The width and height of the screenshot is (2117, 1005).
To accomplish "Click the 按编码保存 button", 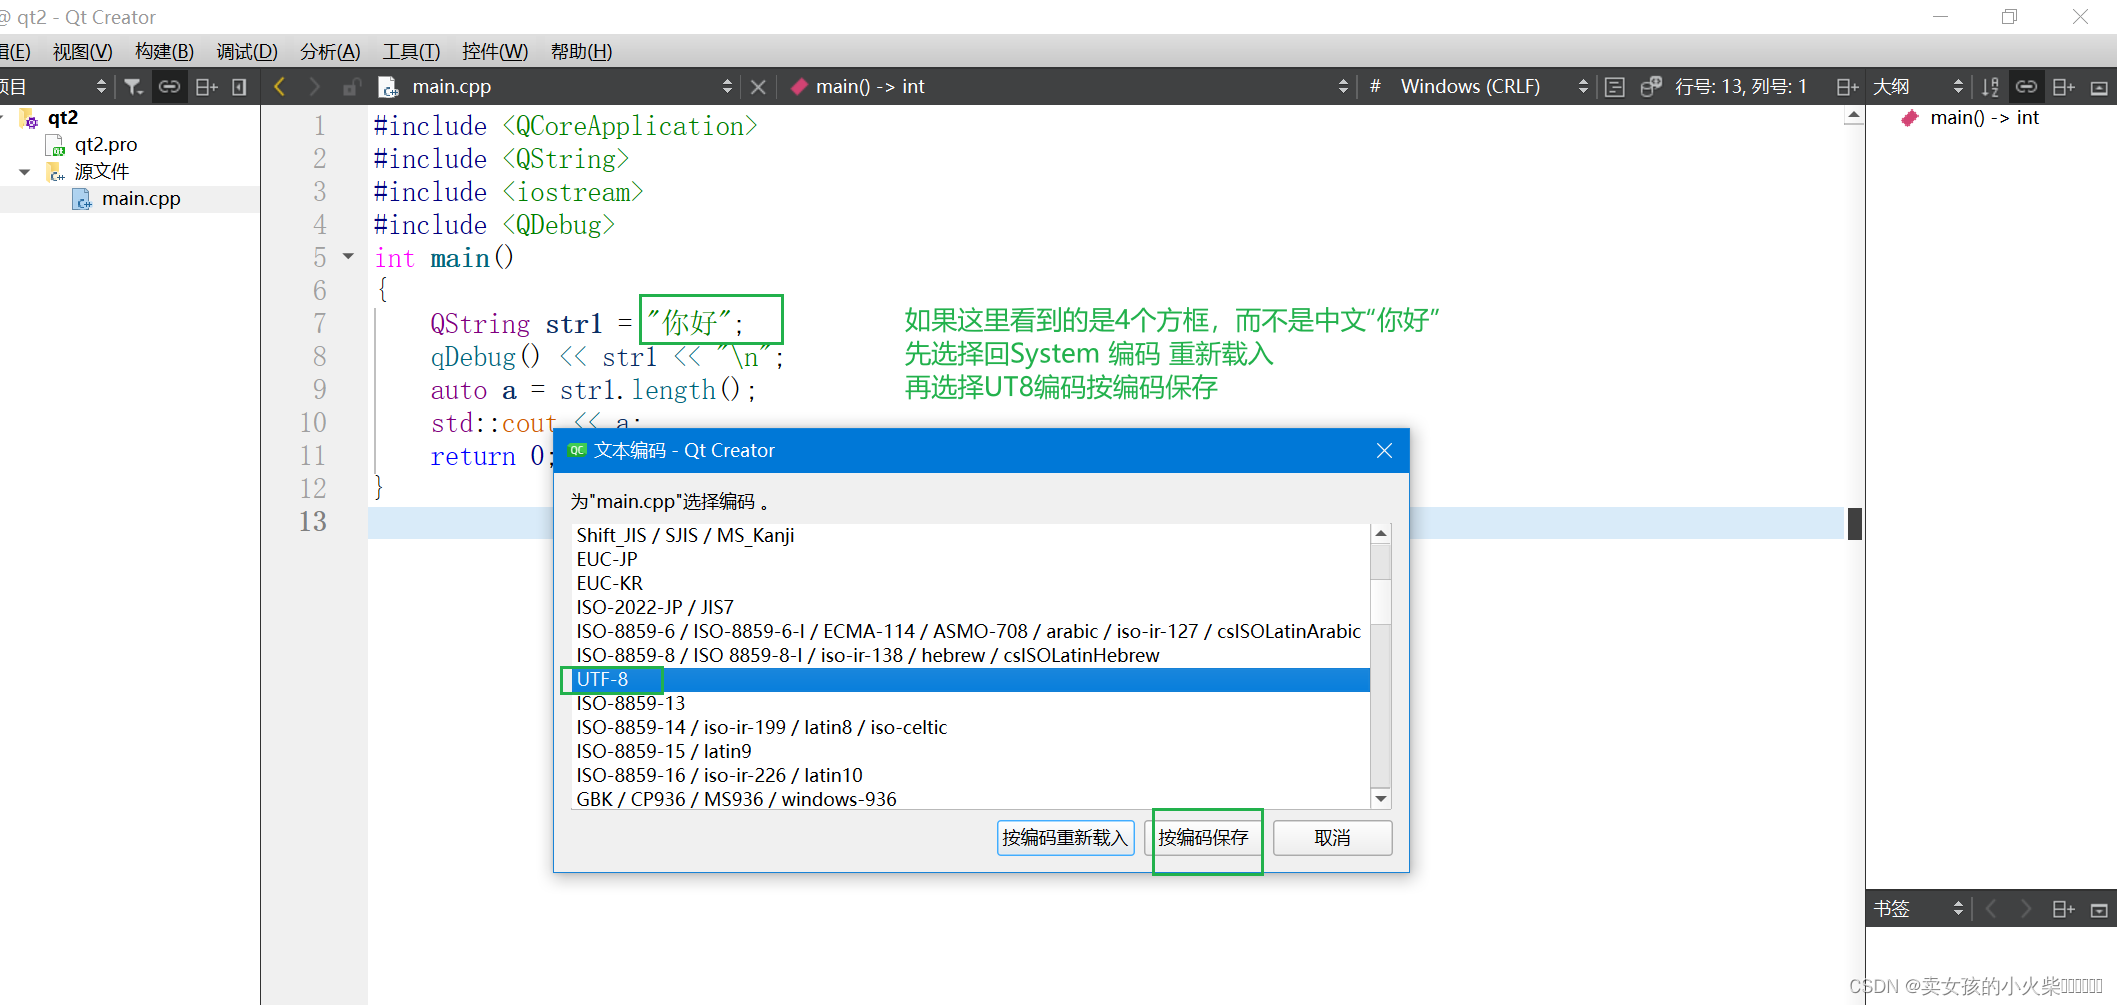I will 1204,838.
